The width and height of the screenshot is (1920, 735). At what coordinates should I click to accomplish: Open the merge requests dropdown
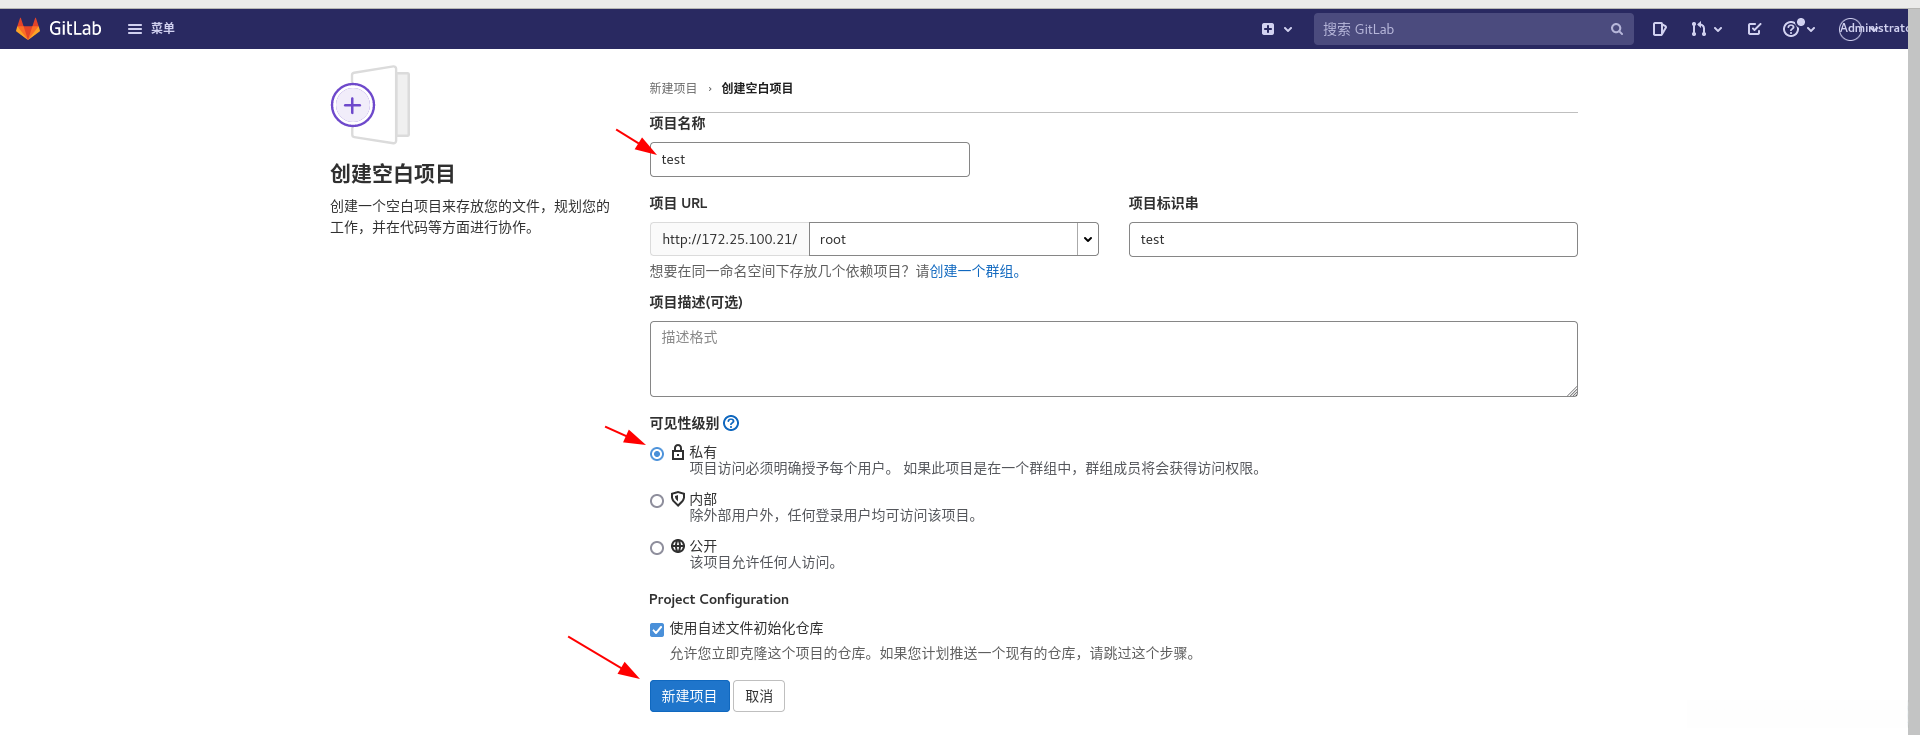tap(1706, 29)
